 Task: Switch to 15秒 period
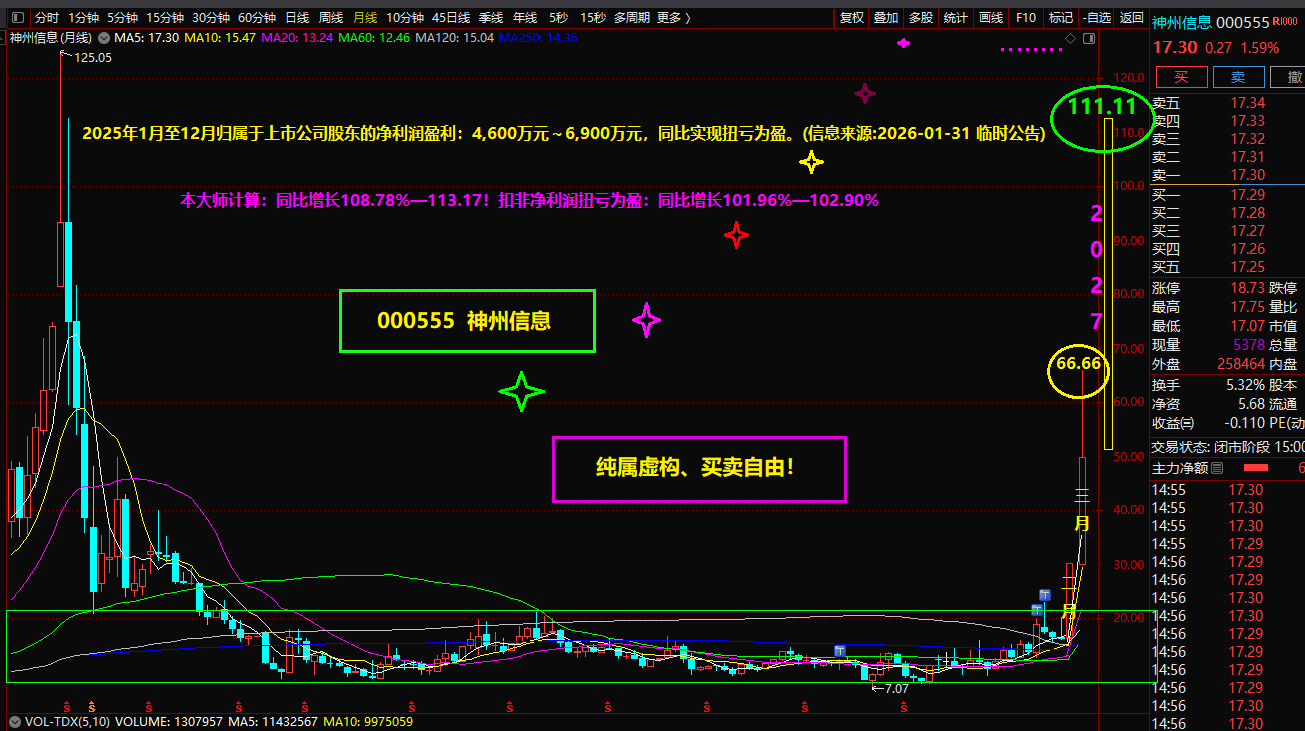(592, 18)
